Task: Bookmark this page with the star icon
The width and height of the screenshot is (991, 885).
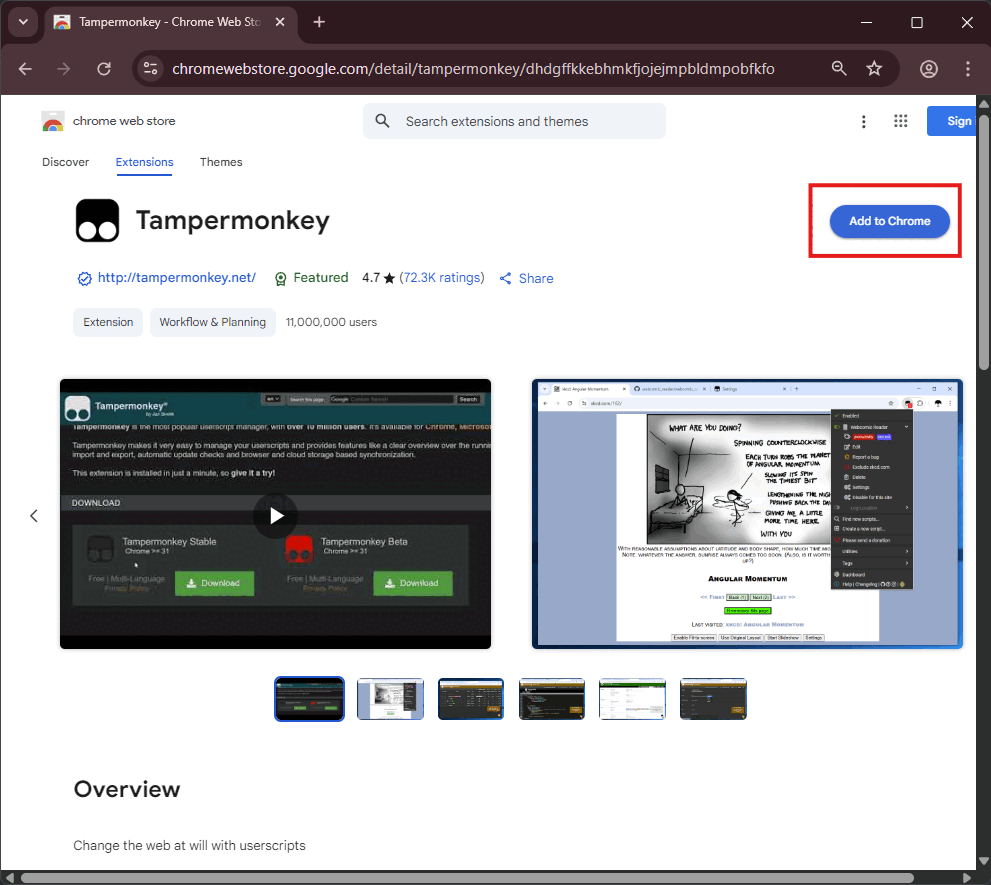Action: 874,69
